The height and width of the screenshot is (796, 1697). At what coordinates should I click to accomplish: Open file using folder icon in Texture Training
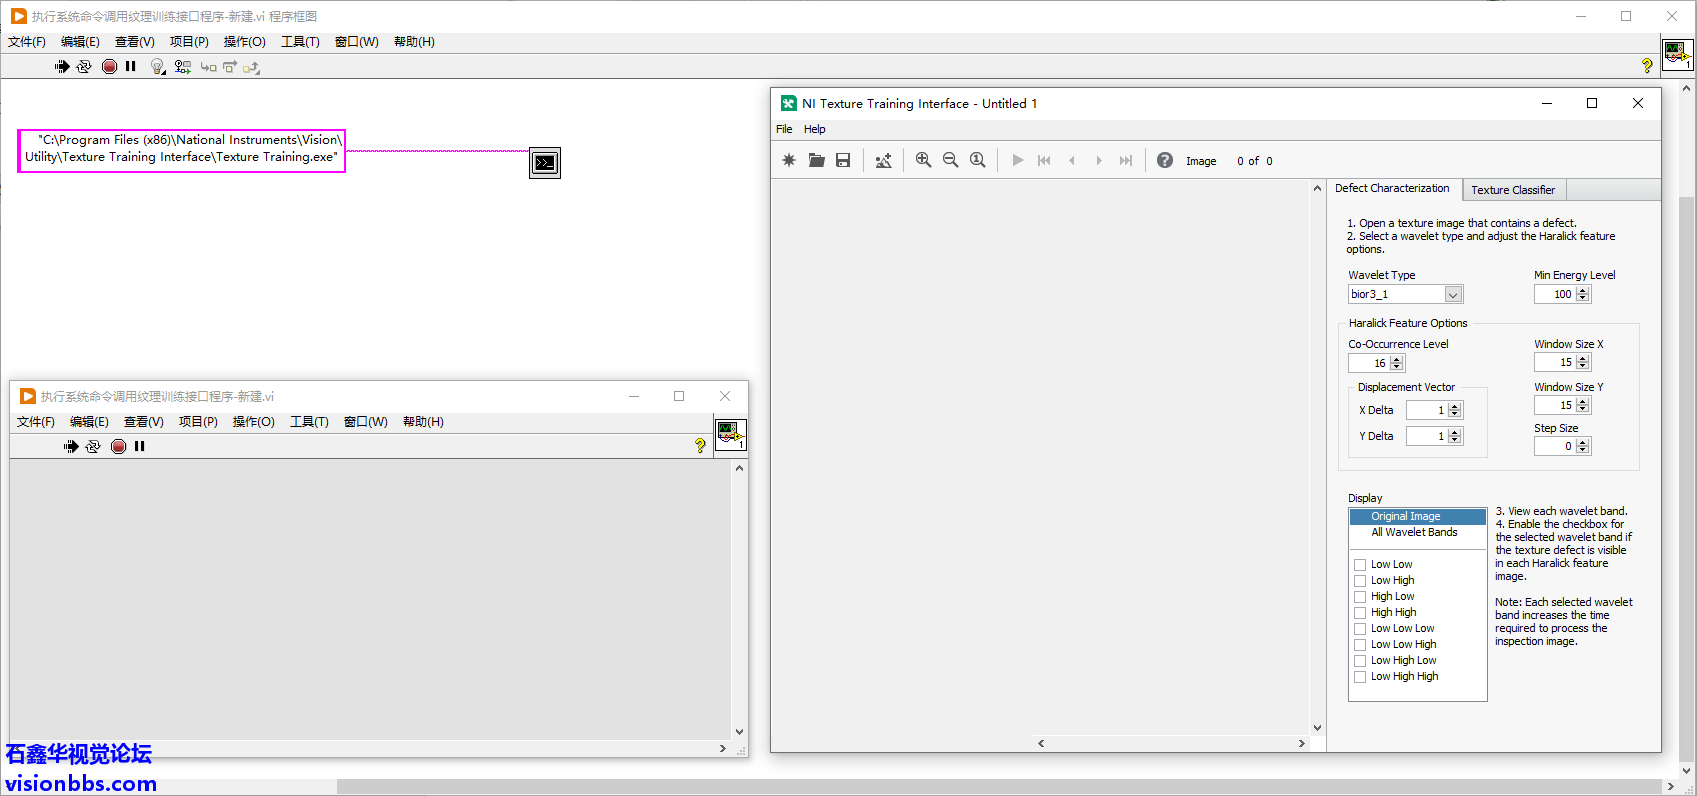816,160
